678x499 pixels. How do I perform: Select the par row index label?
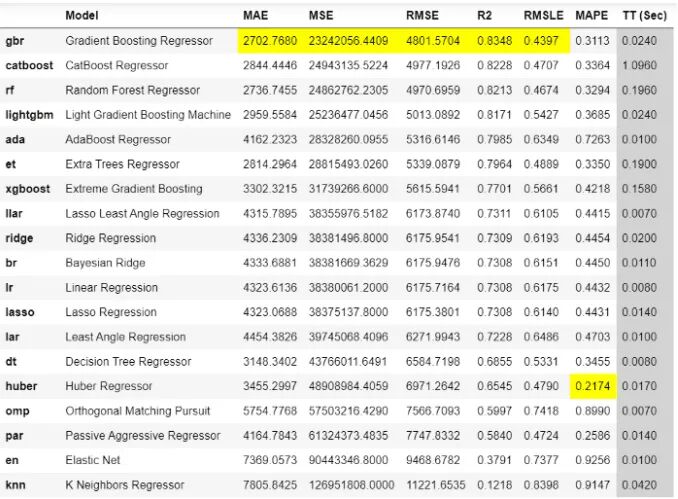[14, 435]
